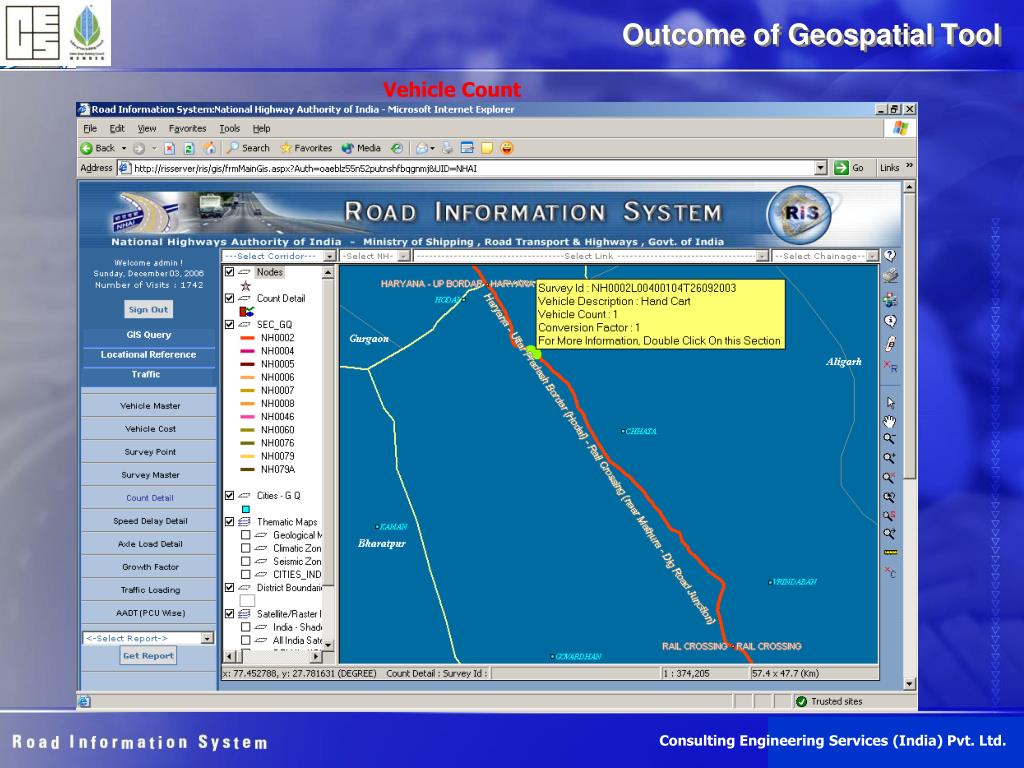The height and width of the screenshot is (768, 1024).
Task: Uncheck the Nodes layer checkbox
Action: point(229,272)
